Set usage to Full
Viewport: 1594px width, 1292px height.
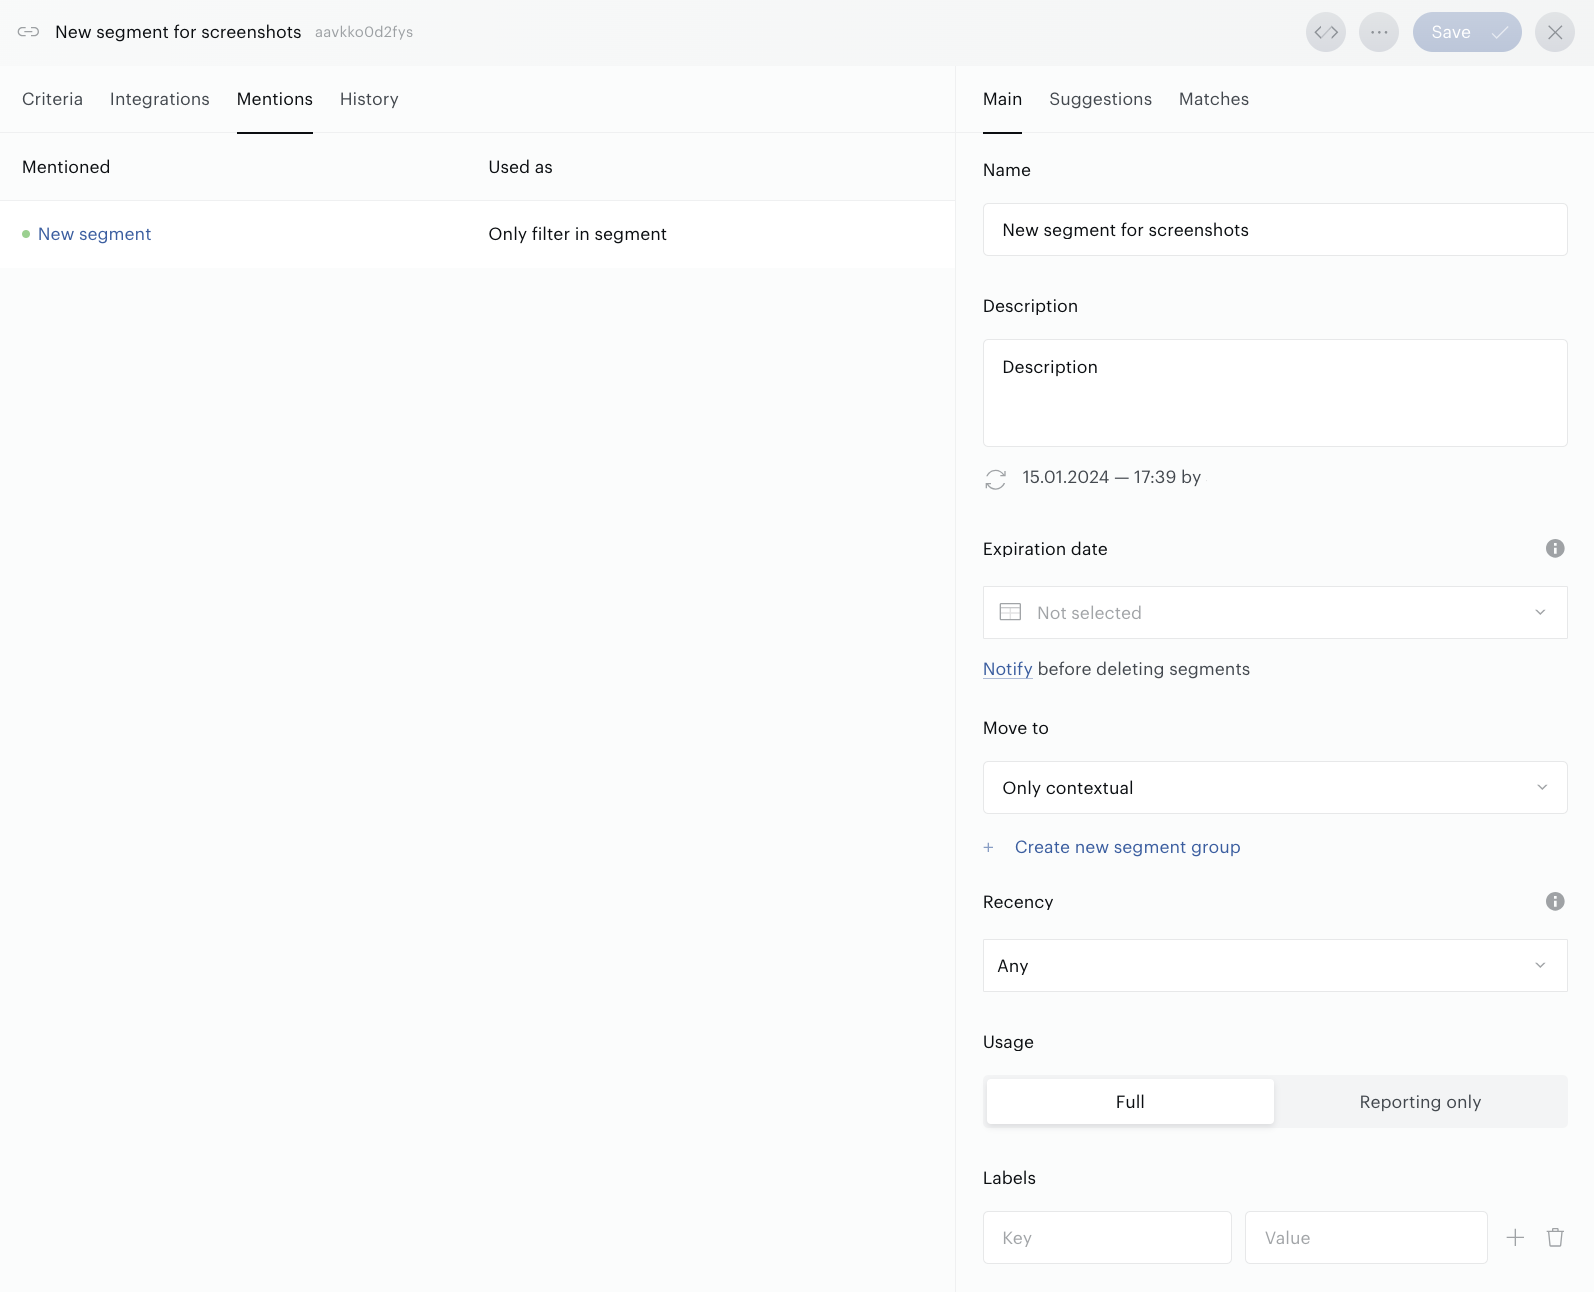[x=1130, y=1101]
